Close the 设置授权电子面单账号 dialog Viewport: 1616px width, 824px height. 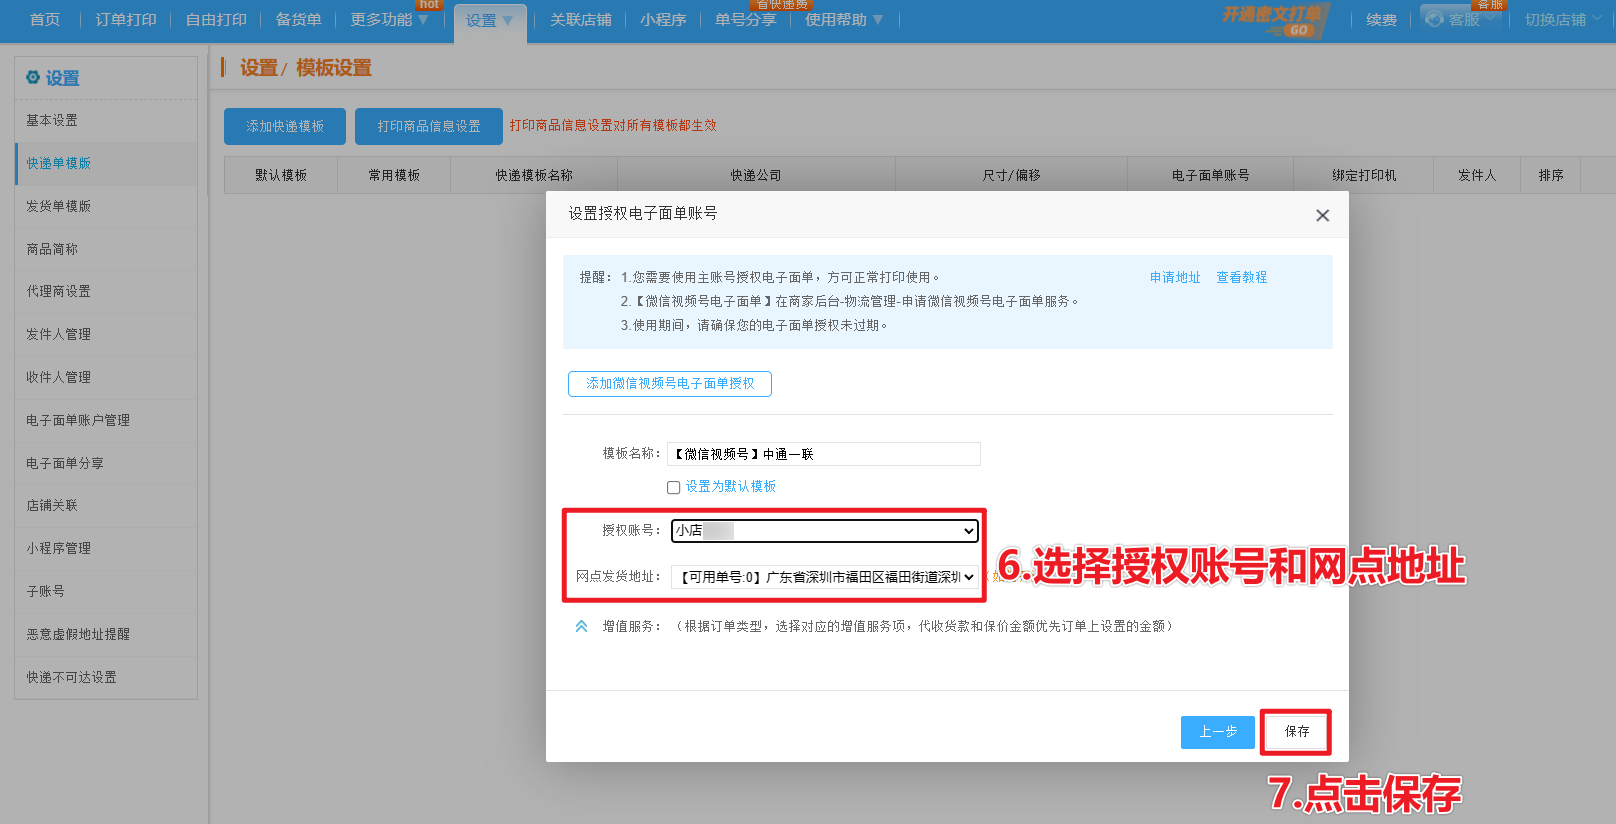[x=1322, y=215]
